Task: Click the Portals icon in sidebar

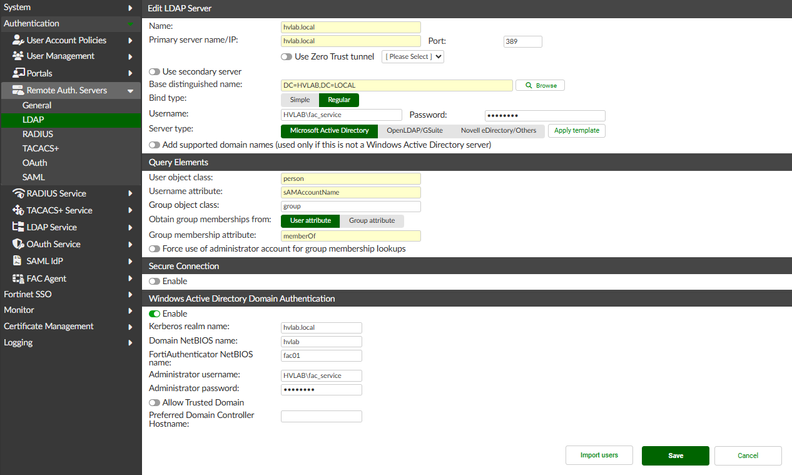Action: (x=18, y=73)
